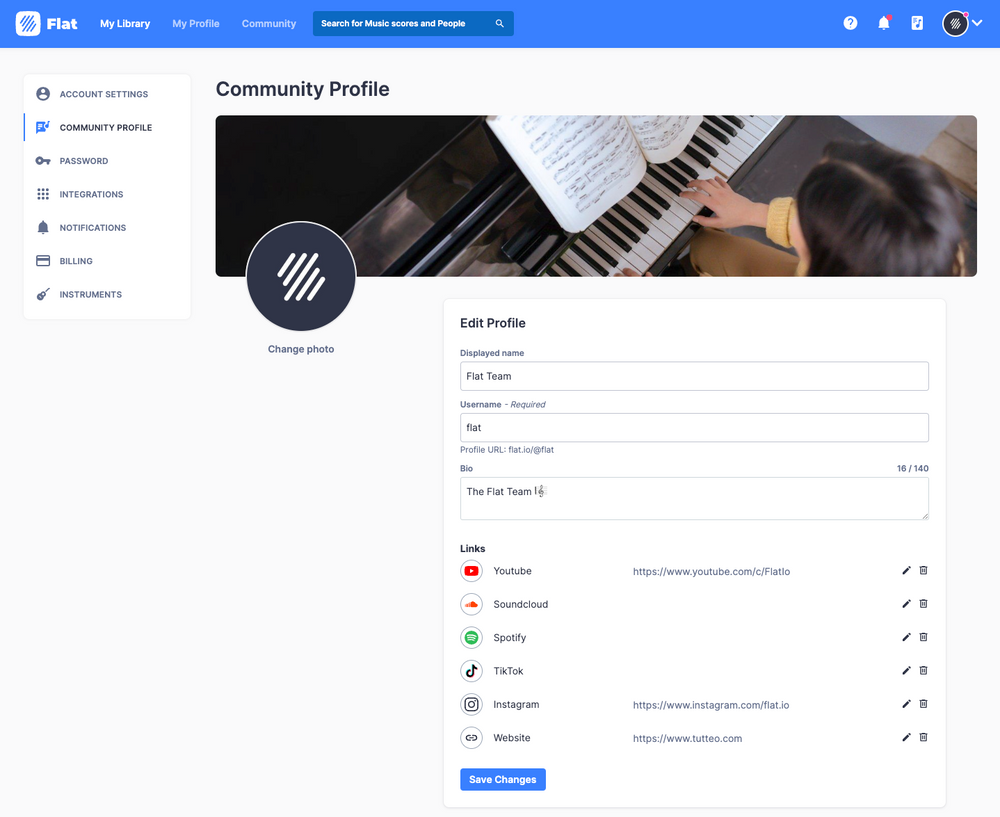The height and width of the screenshot is (817, 1000).
Task: Open My Library in the top navigation
Action: tap(124, 23)
